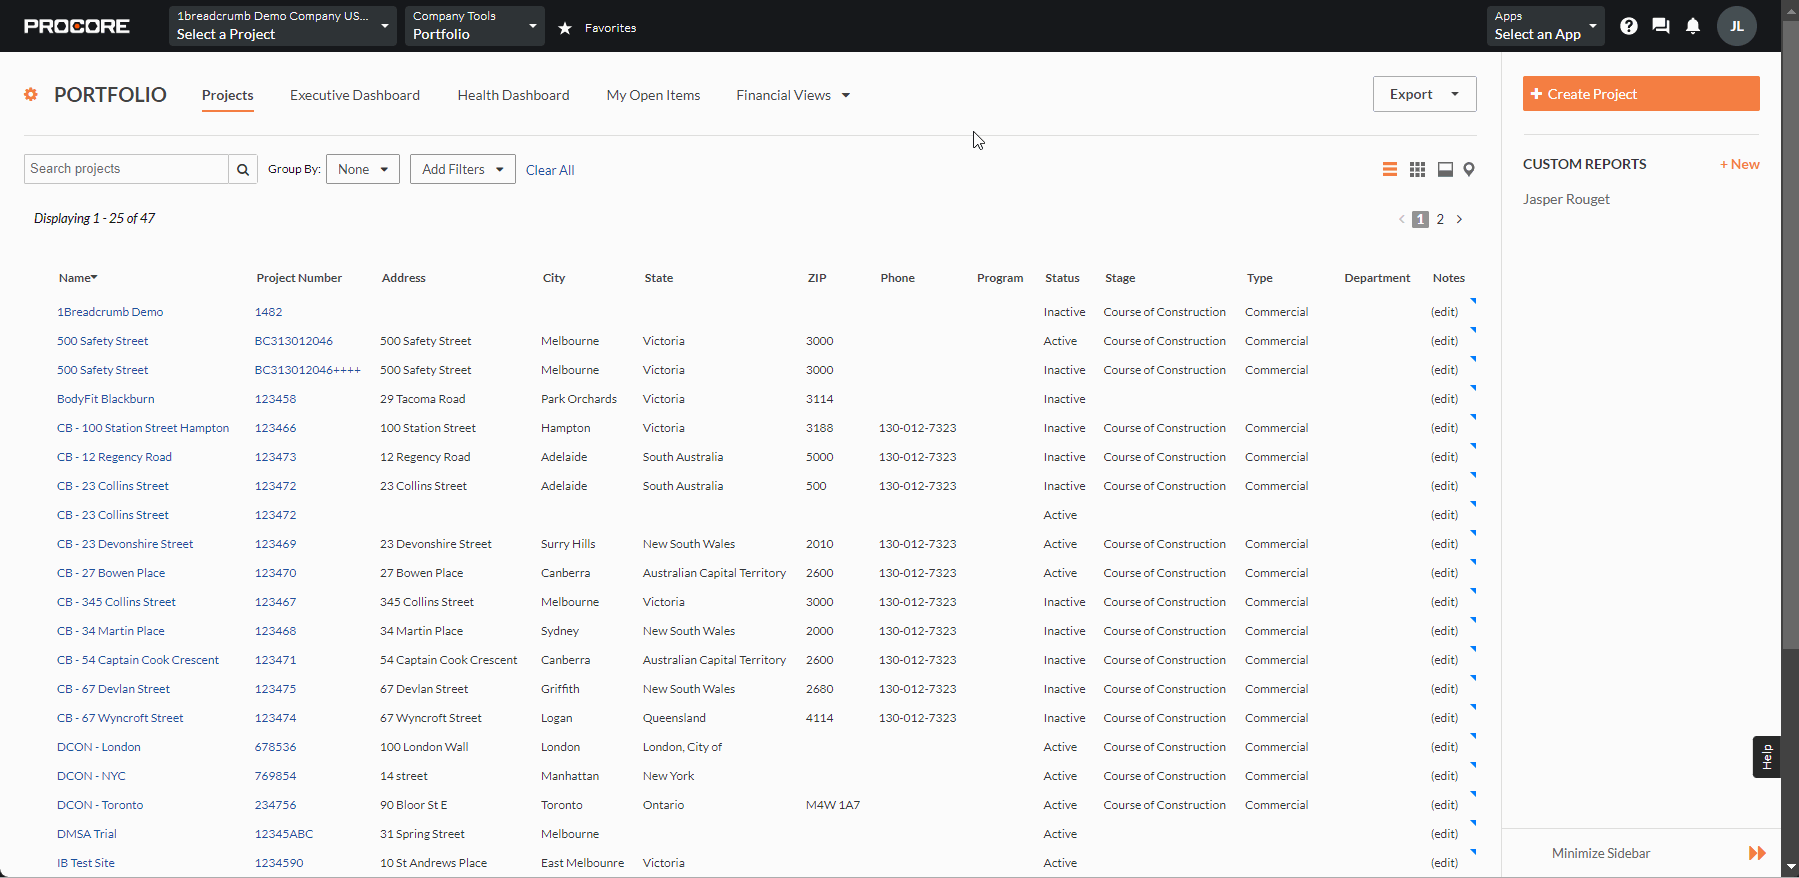Switch to the Health Dashboard tab

tap(513, 95)
